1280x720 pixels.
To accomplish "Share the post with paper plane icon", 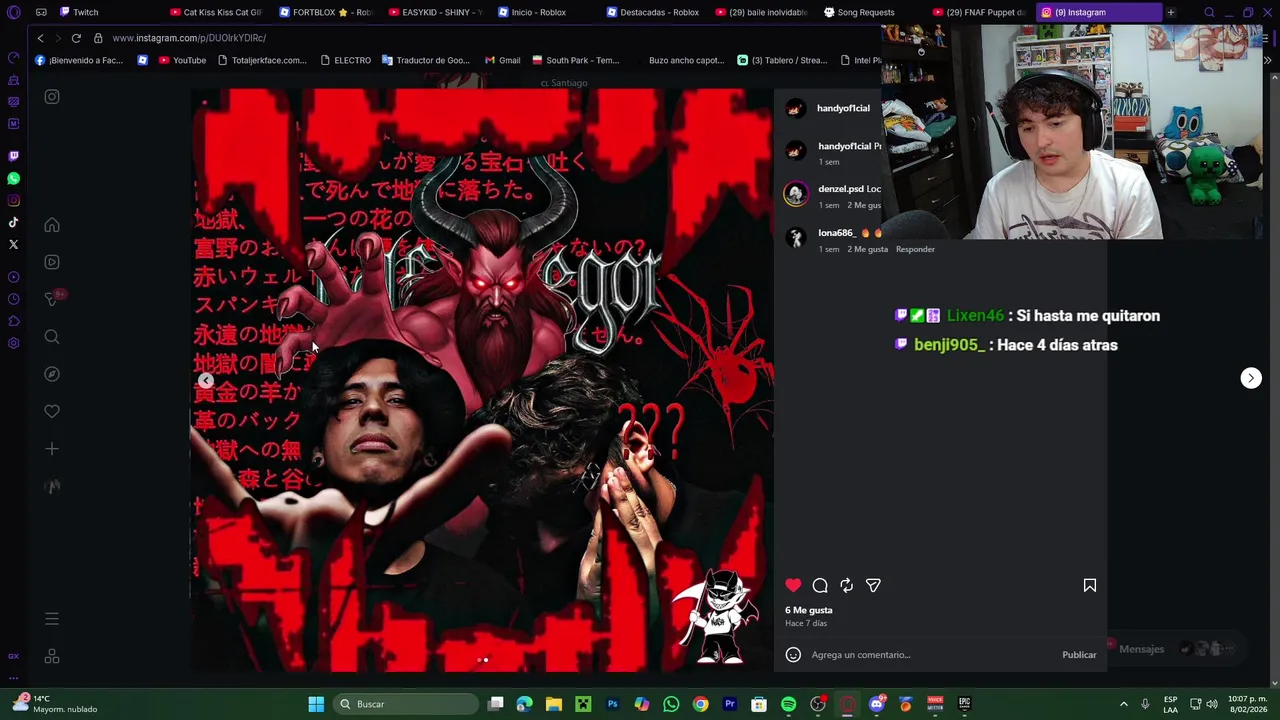I will pos(873,585).
